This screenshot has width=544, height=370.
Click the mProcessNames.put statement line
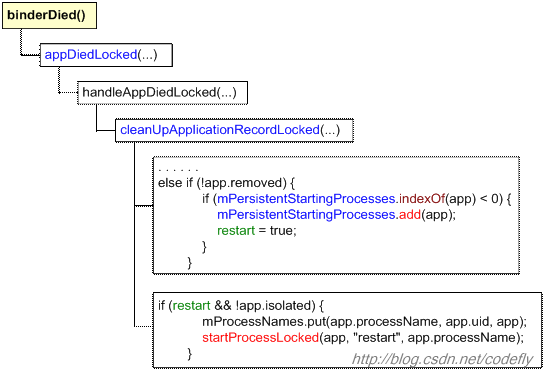click(364, 322)
